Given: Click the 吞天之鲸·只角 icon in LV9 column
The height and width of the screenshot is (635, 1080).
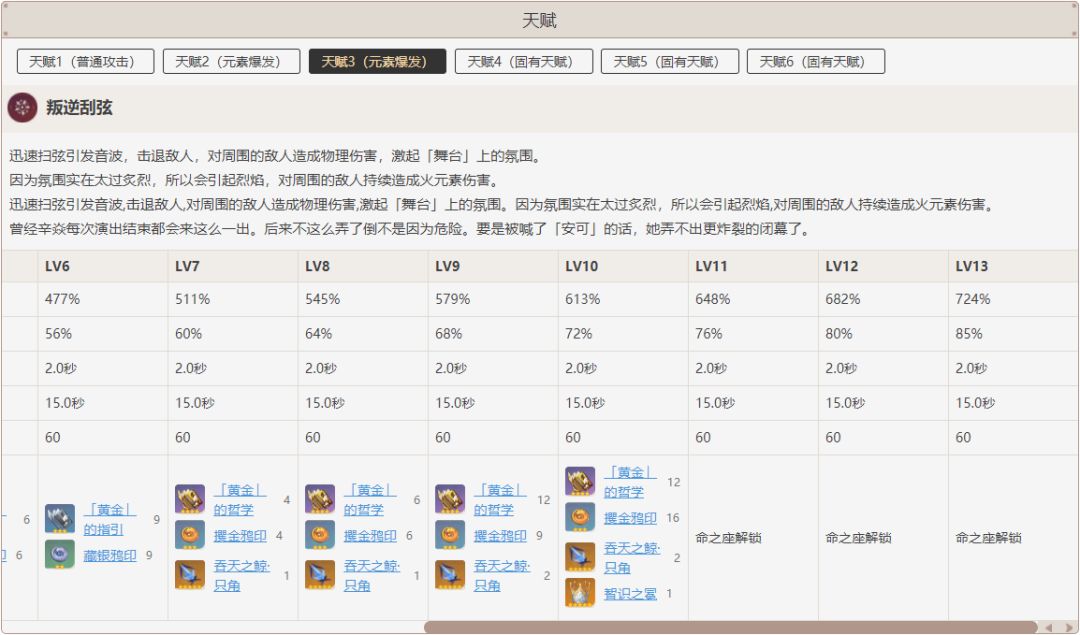Looking at the screenshot, I should pos(450,575).
